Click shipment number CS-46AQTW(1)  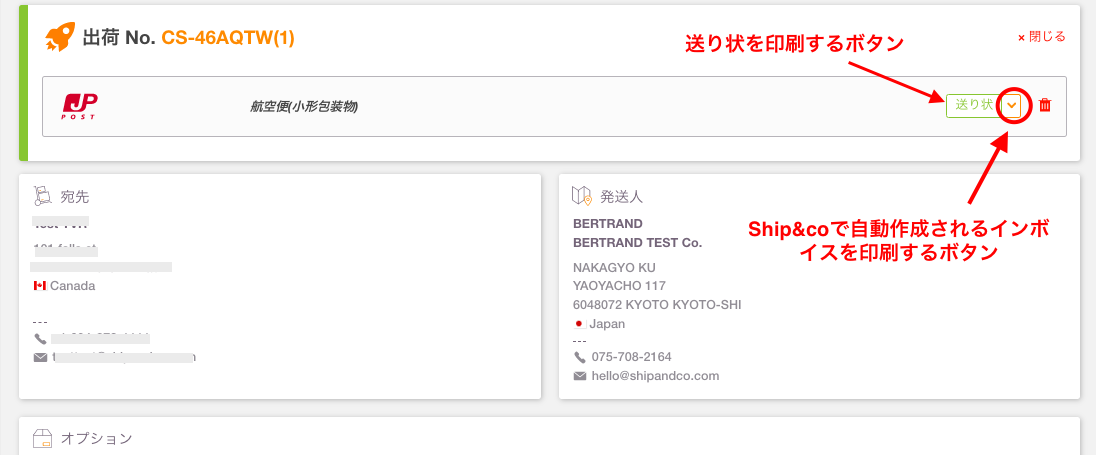[228, 38]
